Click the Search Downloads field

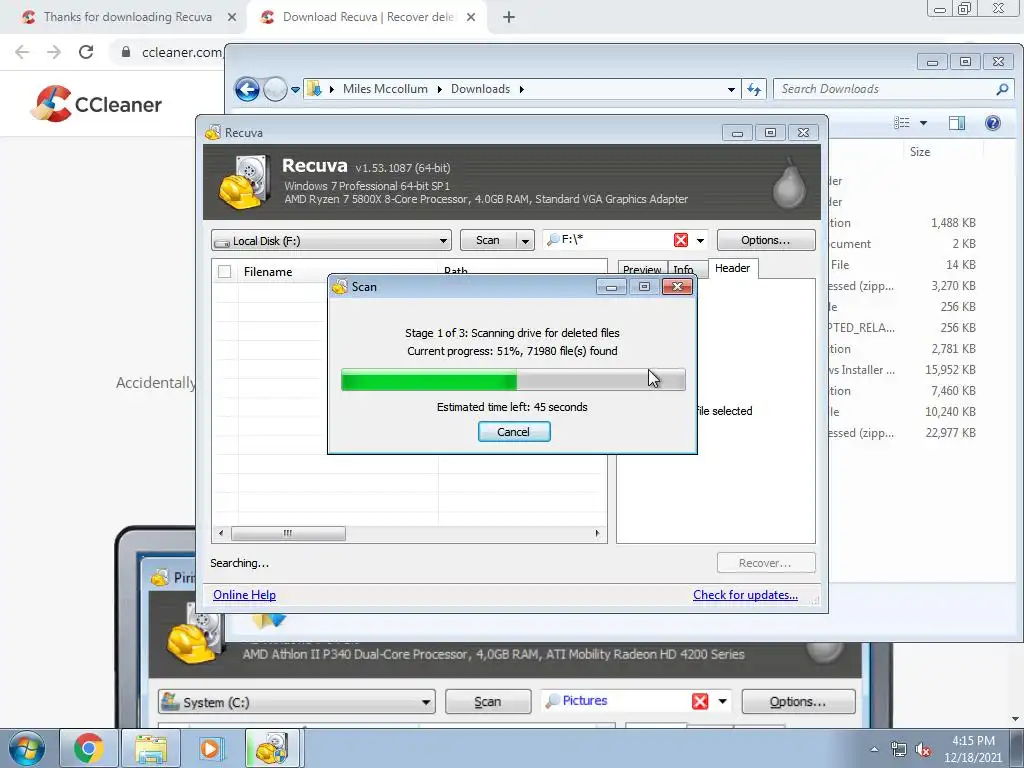[885, 89]
